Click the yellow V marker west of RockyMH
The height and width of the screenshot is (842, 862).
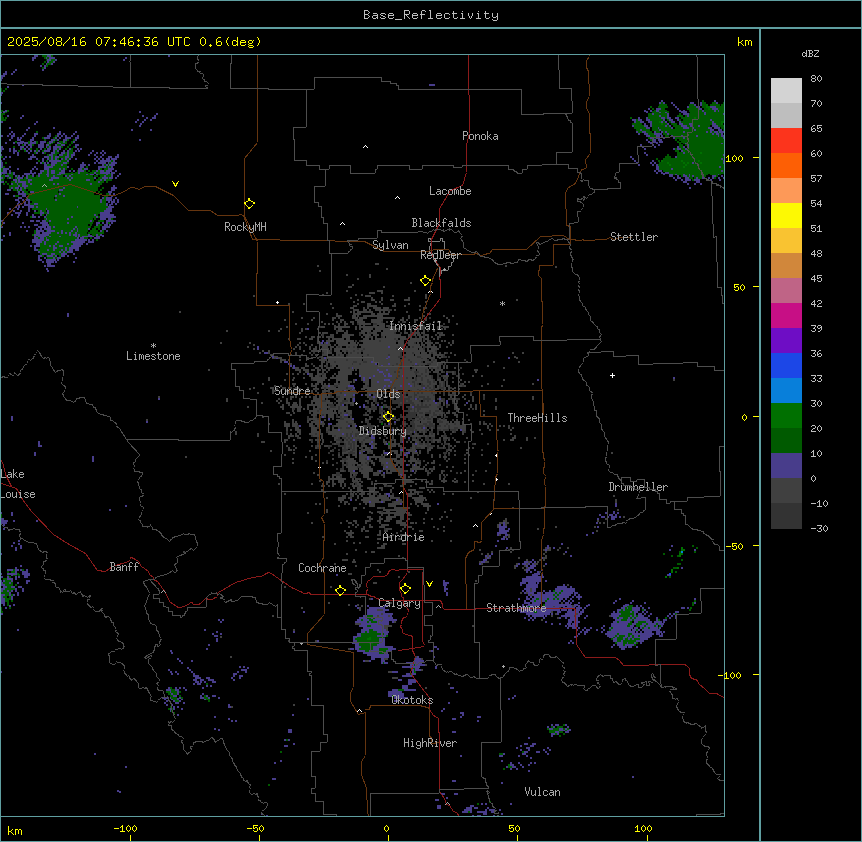pos(175,184)
